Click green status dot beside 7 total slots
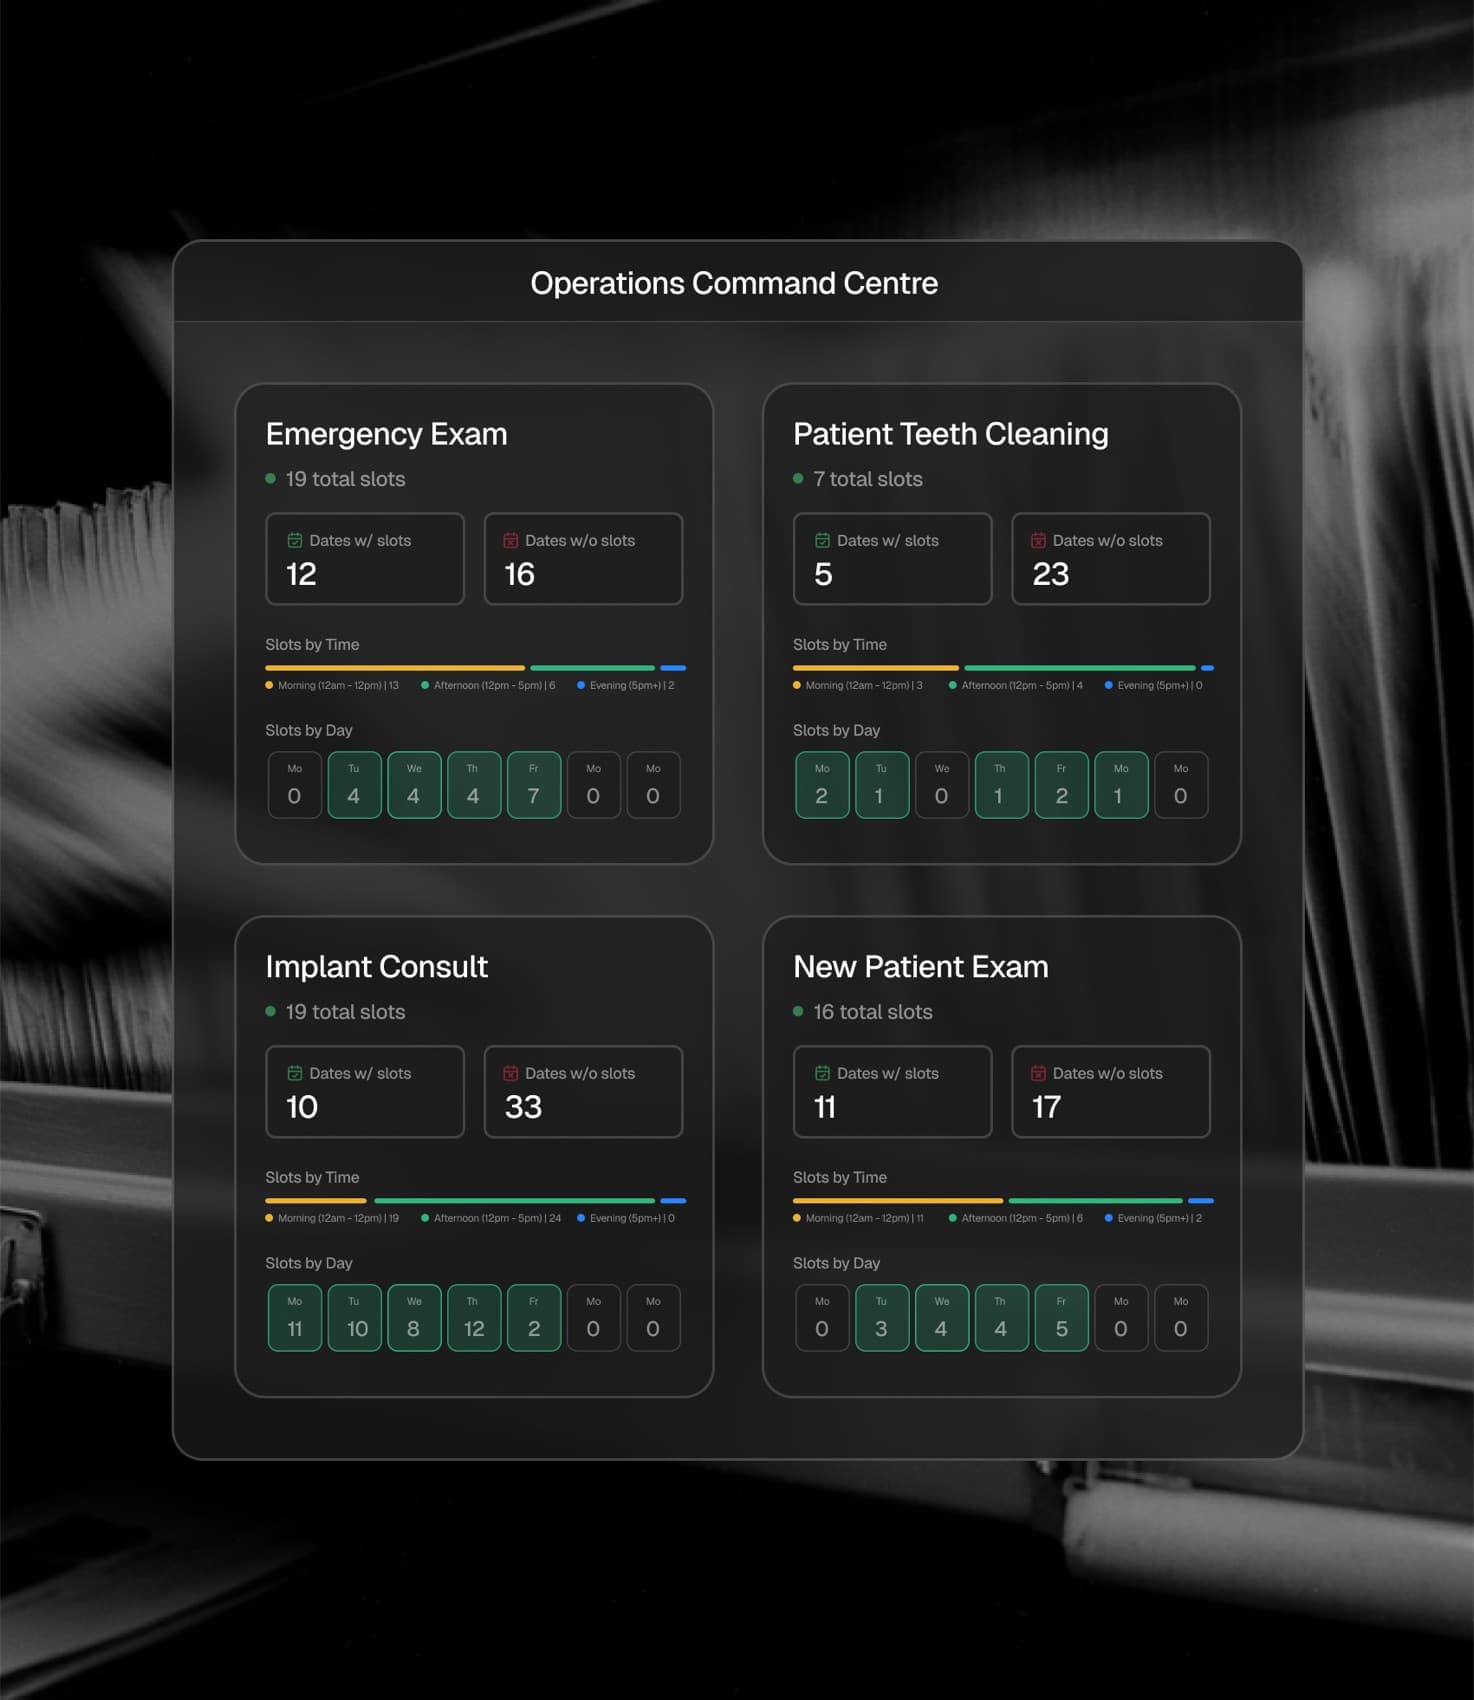The width and height of the screenshot is (1474, 1700). (798, 479)
